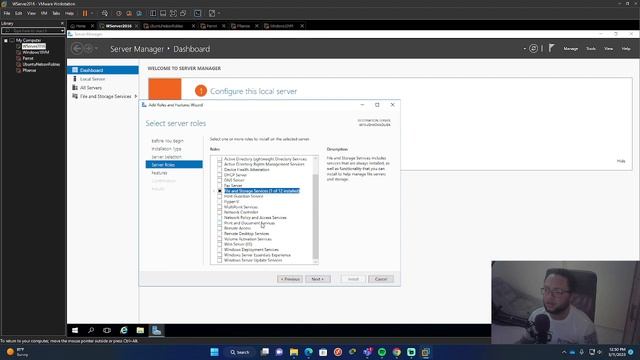Click Server Manager icon in guest taskbar

point(156,330)
